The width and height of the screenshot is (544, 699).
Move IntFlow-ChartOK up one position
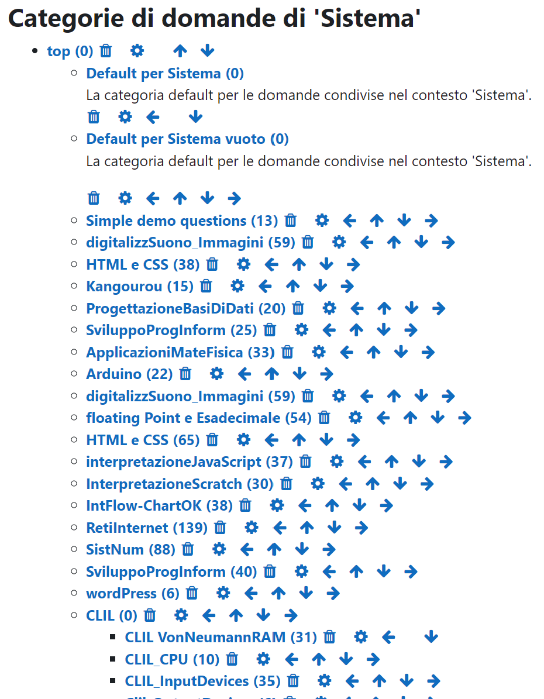tap(332, 506)
